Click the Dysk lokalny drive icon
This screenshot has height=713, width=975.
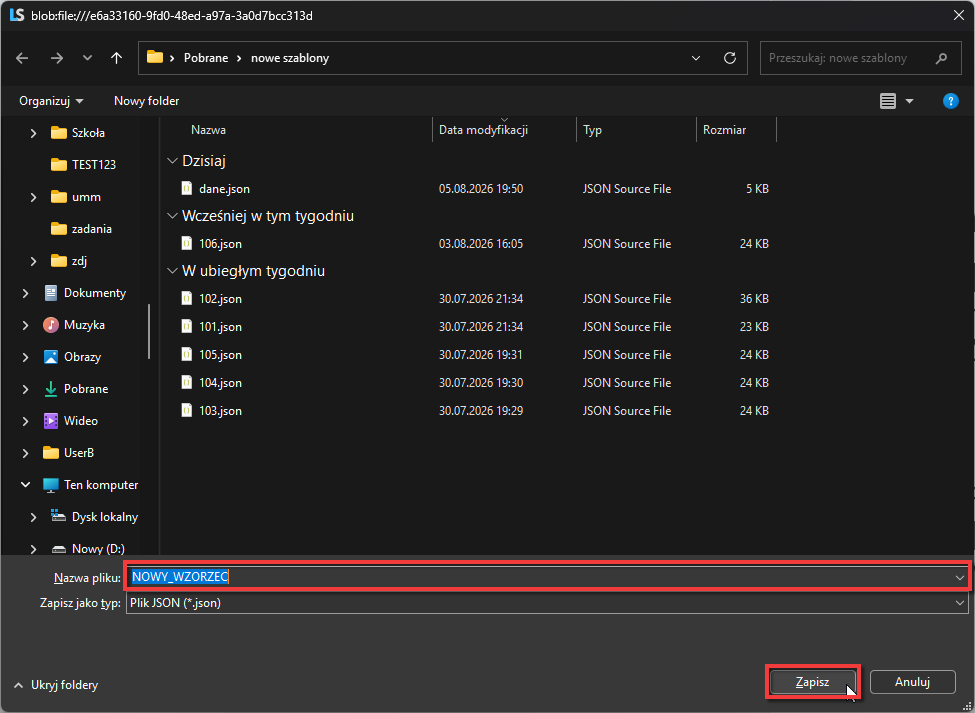click(58, 517)
